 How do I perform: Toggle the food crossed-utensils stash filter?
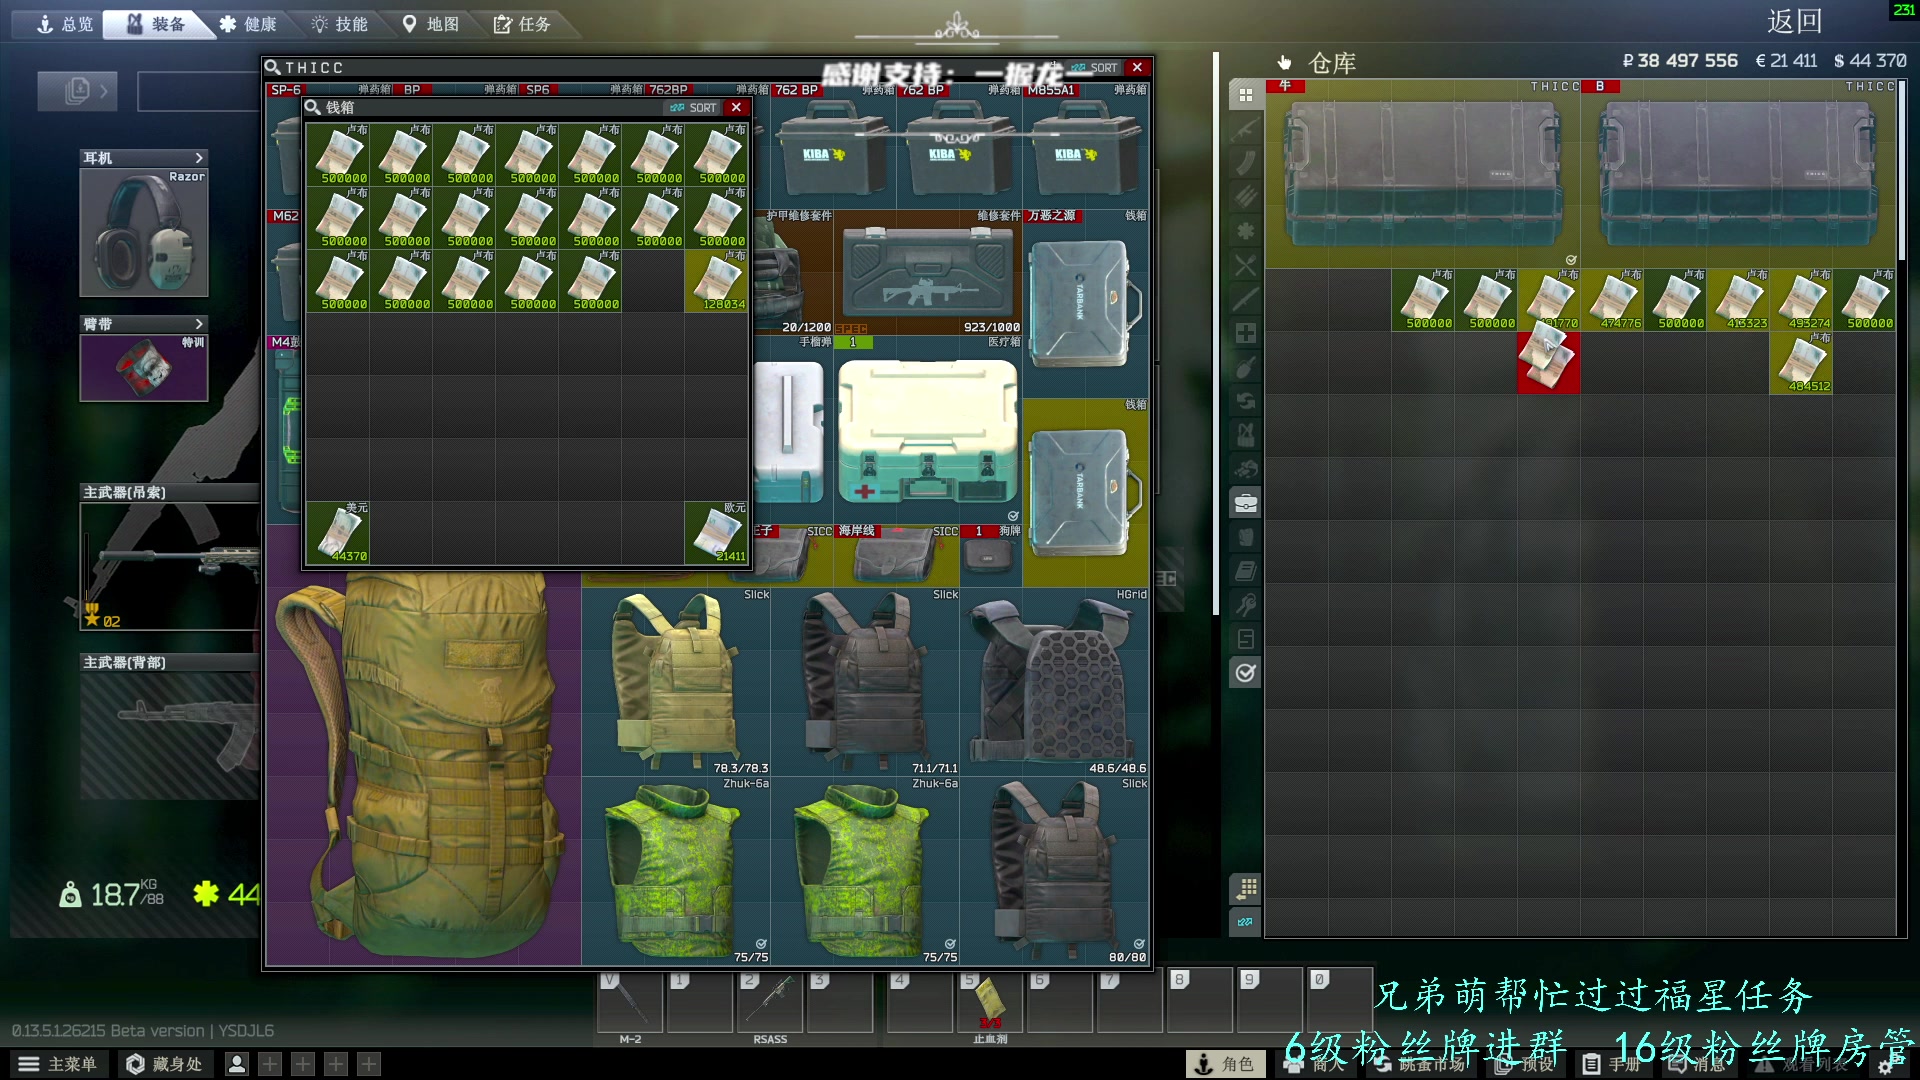click(1245, 265)
